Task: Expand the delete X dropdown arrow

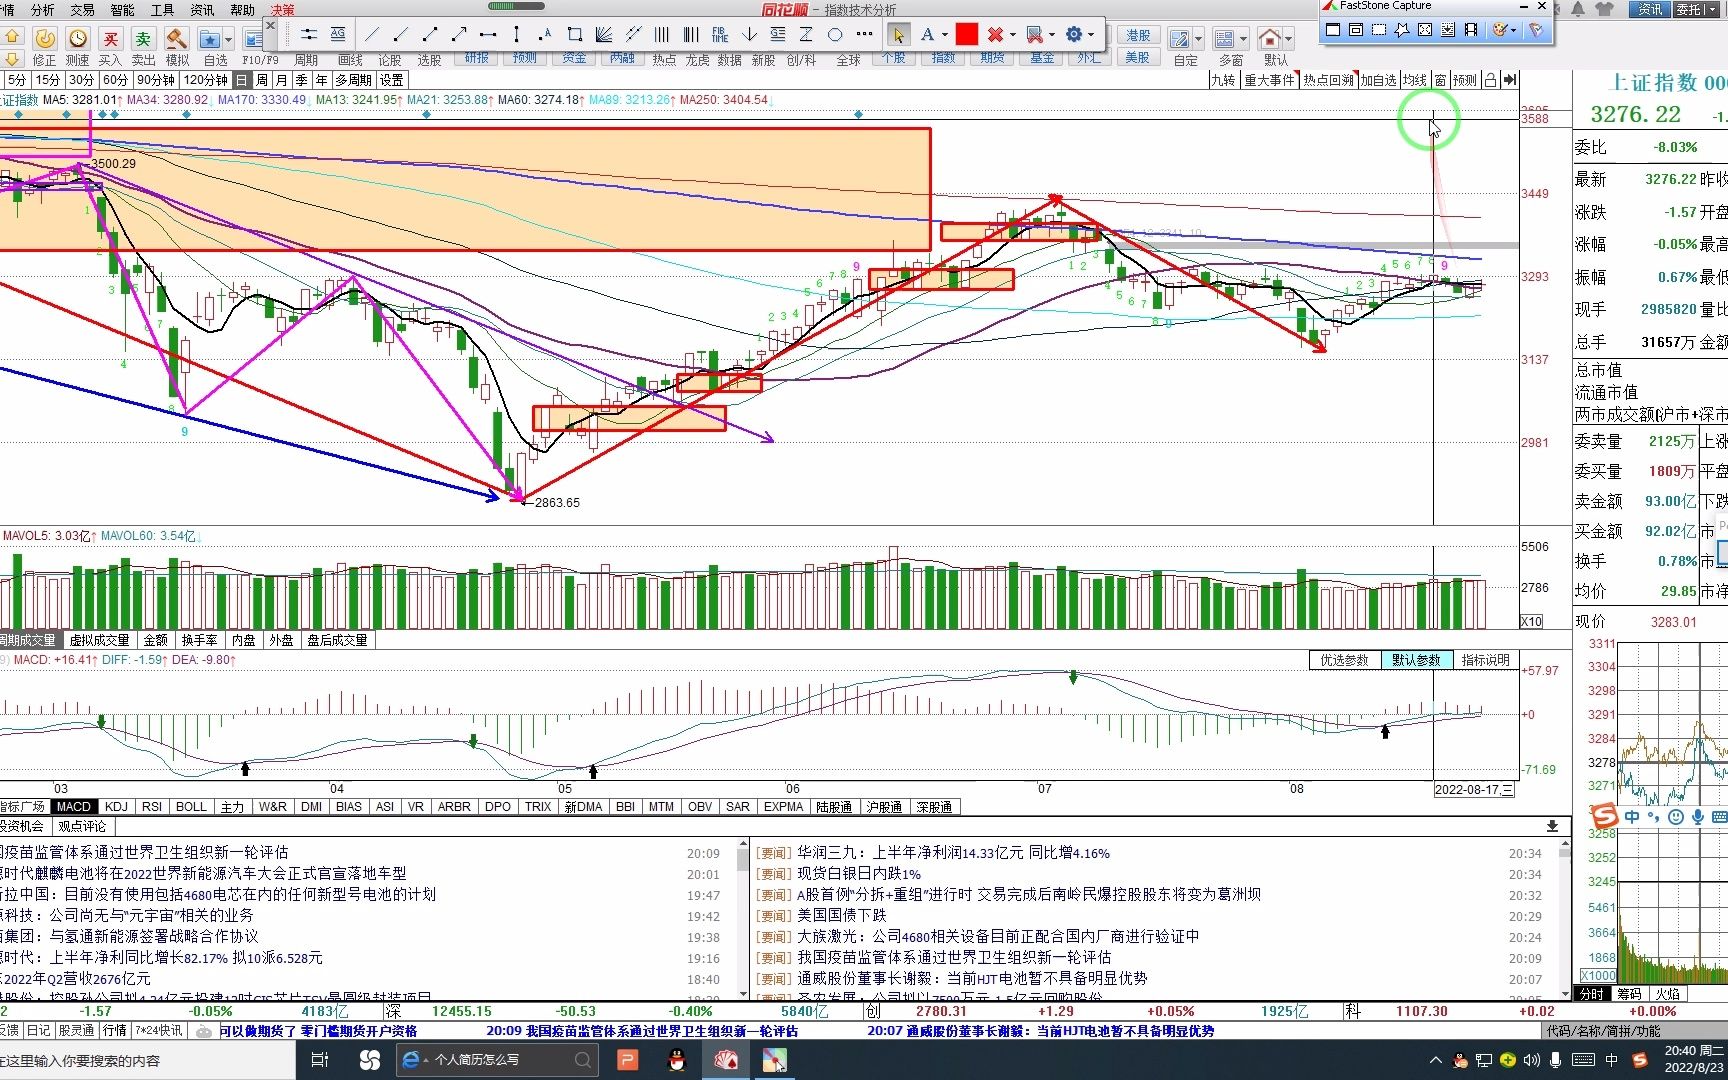Action: pyautogui.click(x=1012, y=35)
